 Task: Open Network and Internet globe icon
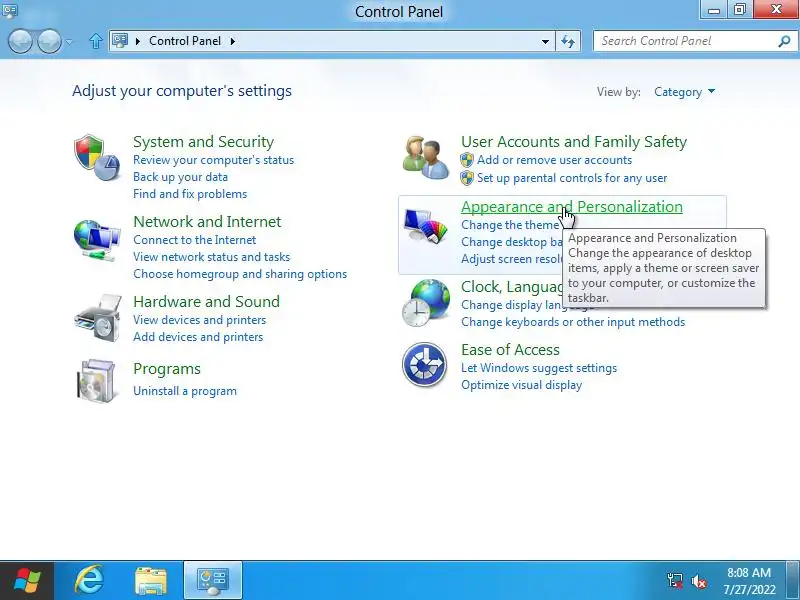coord(97,240)
